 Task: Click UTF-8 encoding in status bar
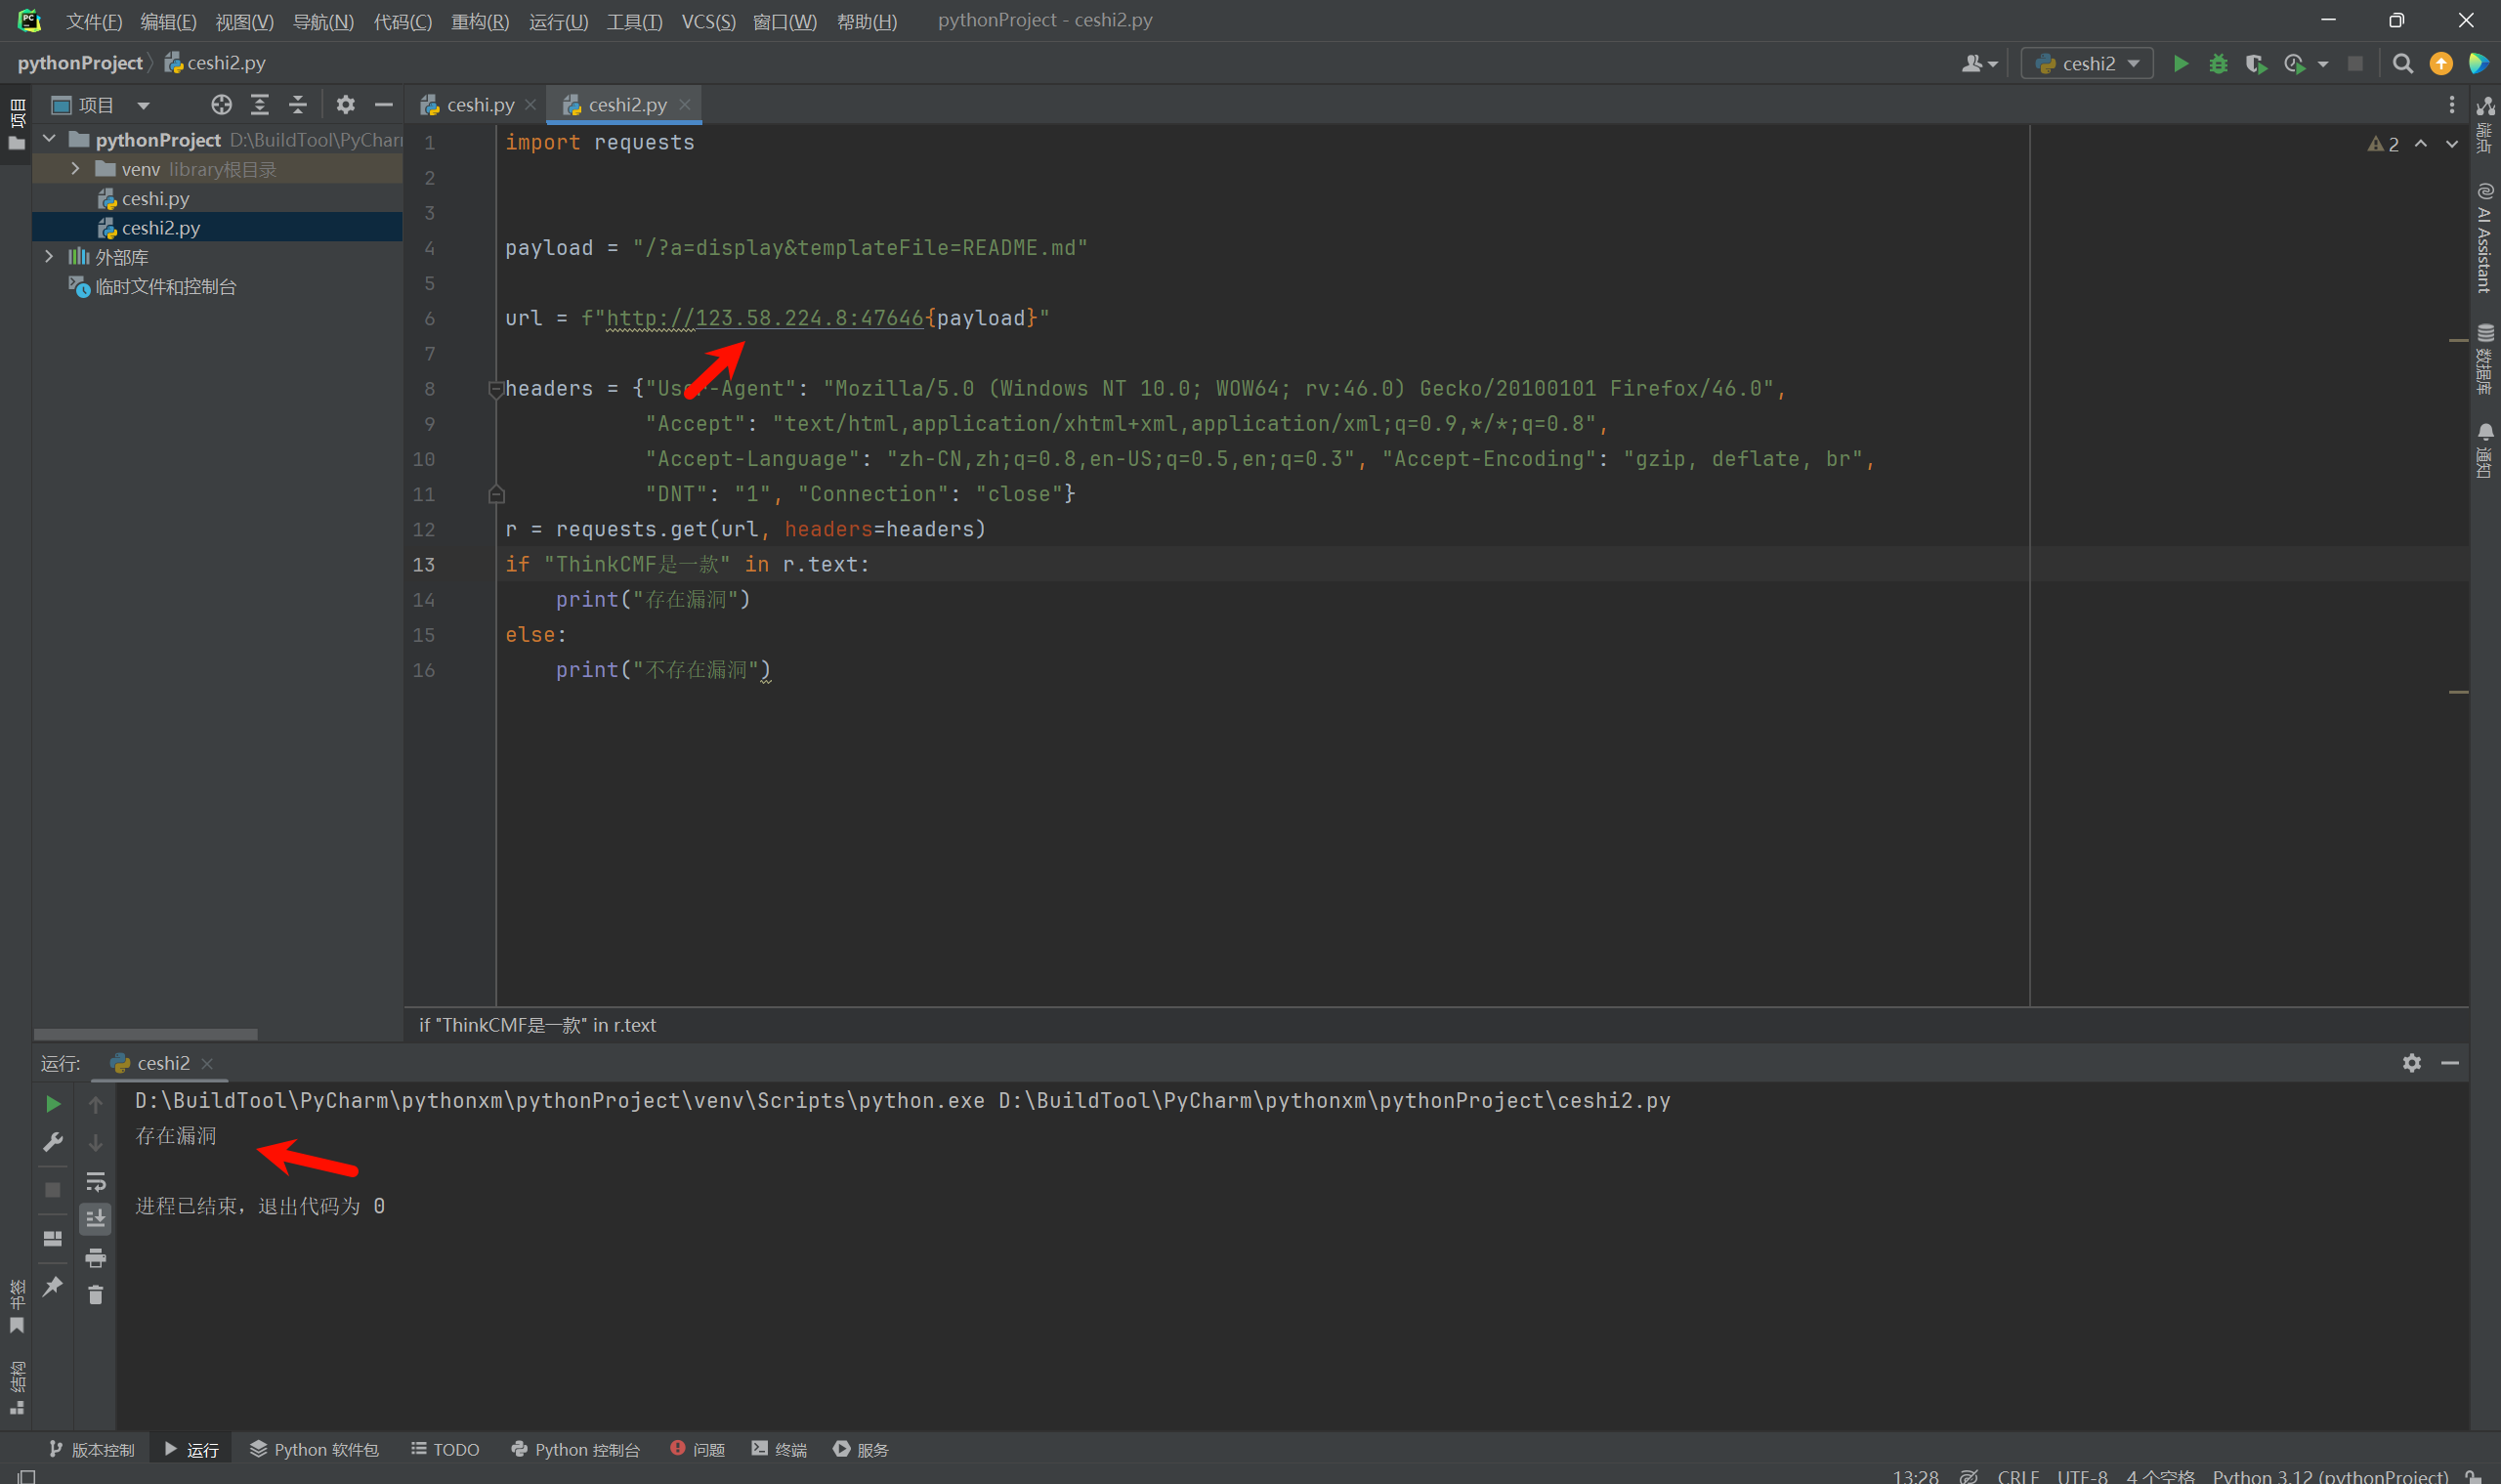point(2082,1476)
